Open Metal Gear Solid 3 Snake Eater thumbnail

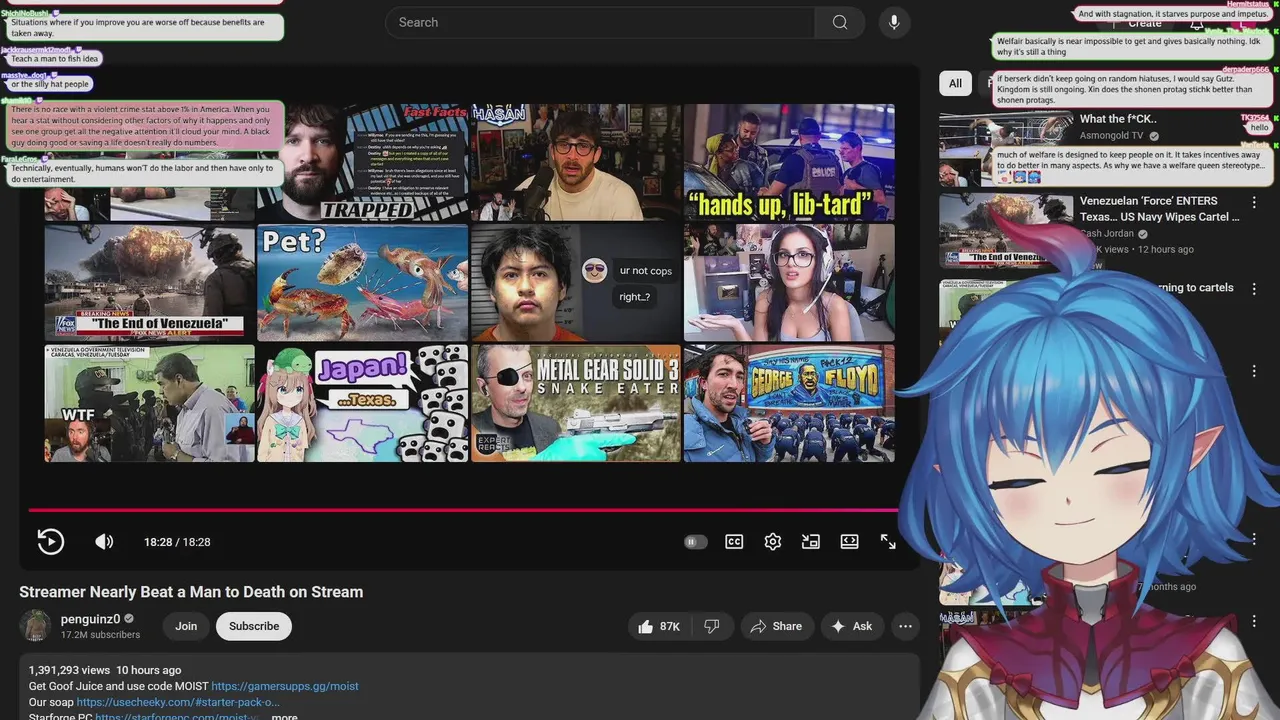(x=576, y=403)
